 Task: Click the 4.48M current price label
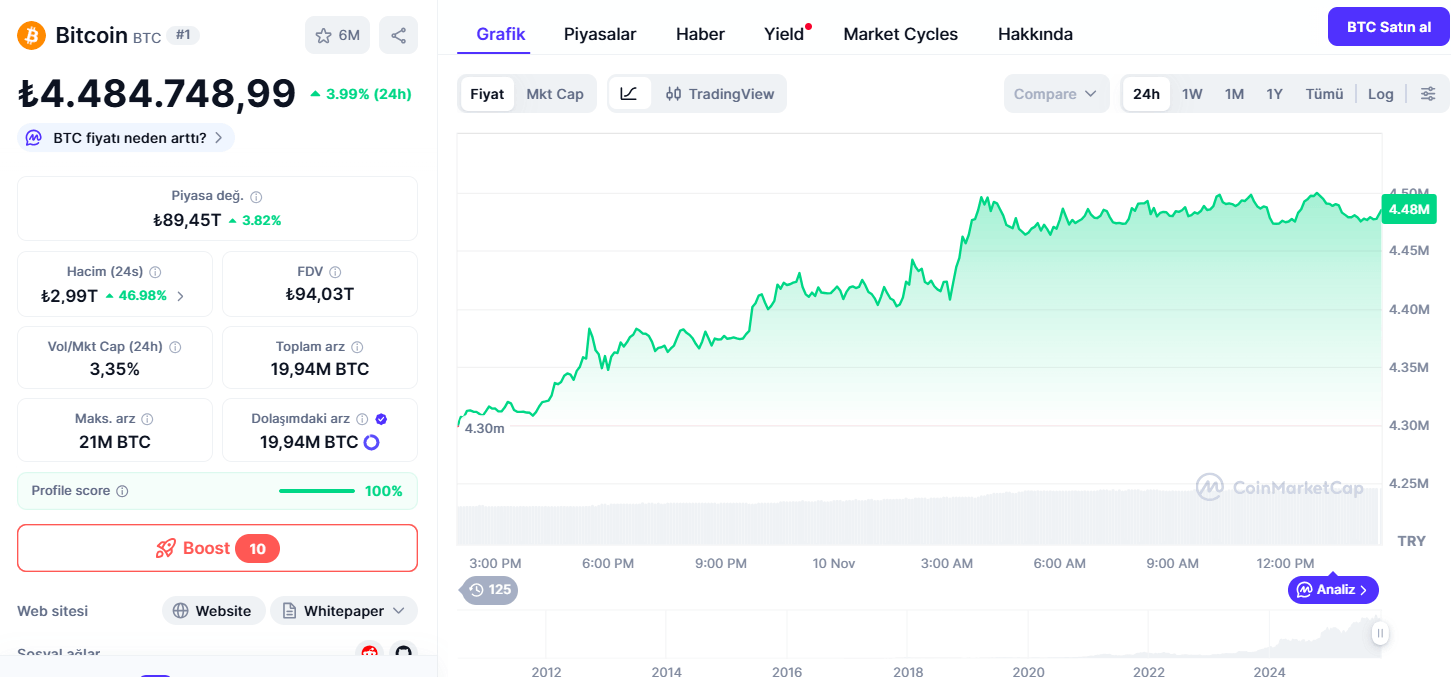pyautogui.click(x=1408, y=209)
